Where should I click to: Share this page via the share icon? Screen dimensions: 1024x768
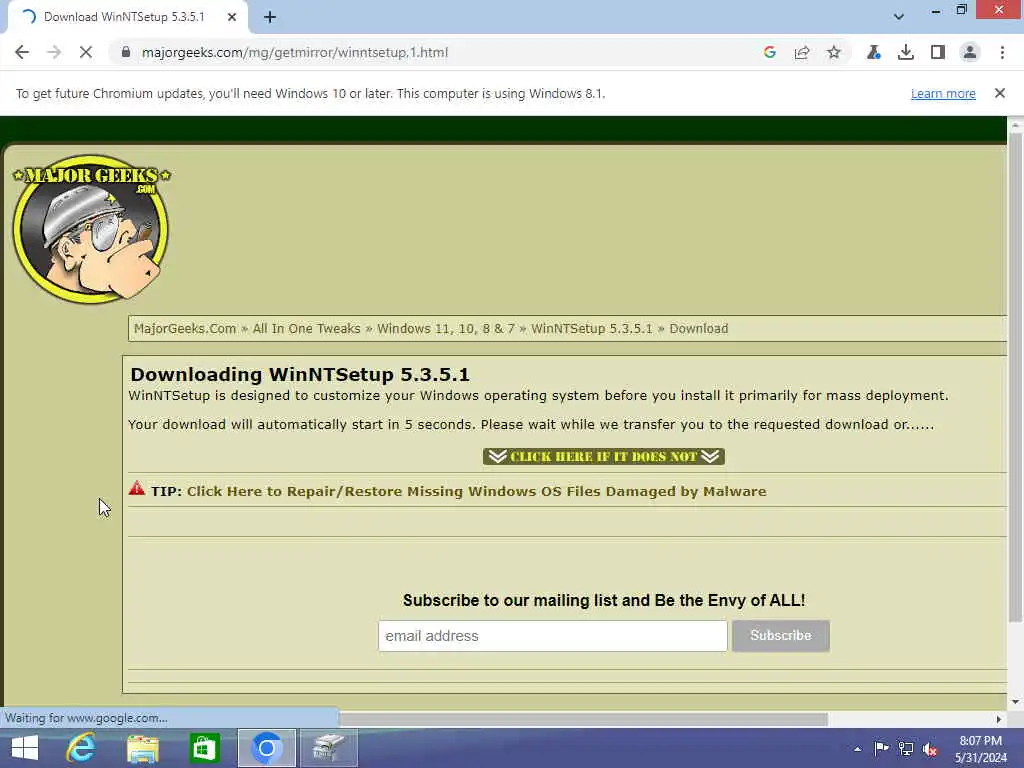pos(802,52)
